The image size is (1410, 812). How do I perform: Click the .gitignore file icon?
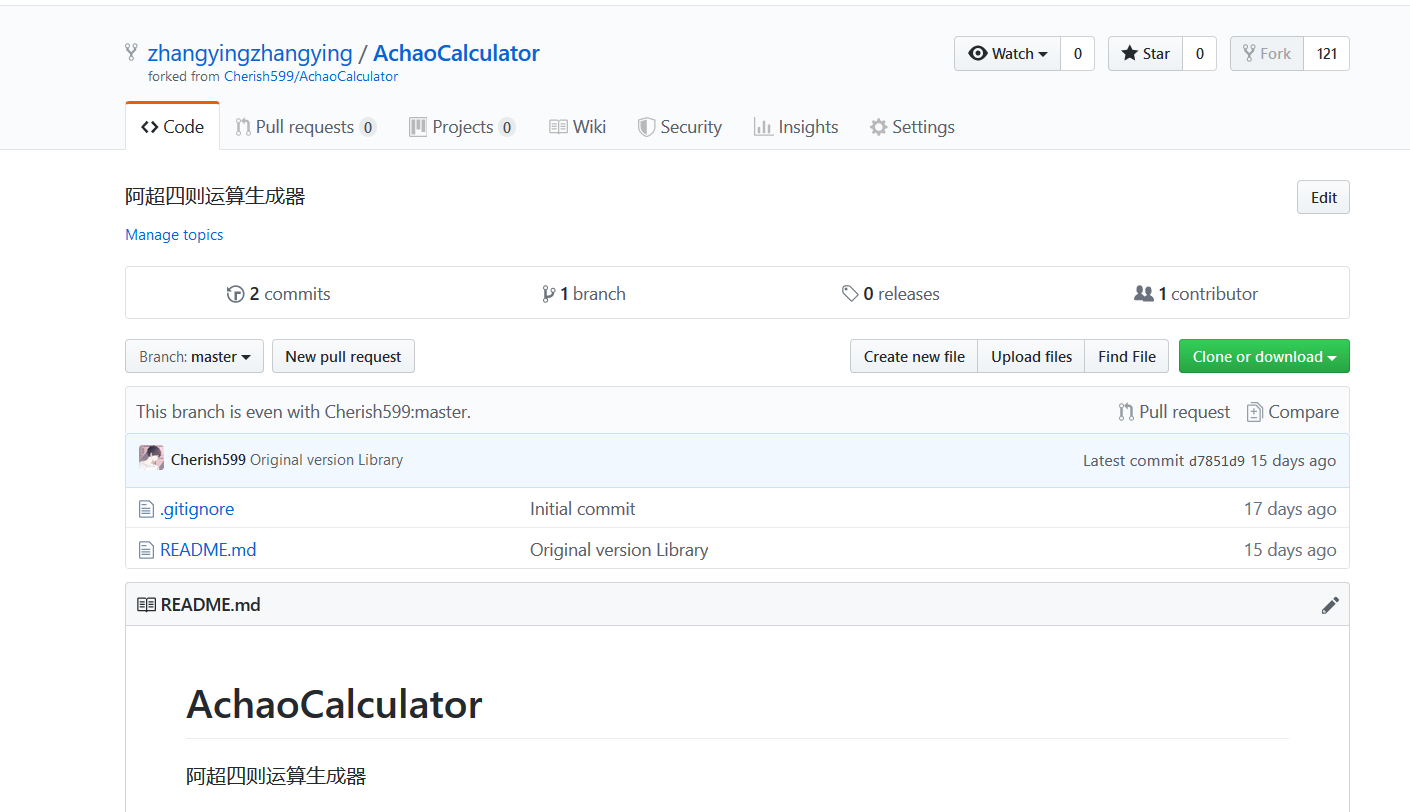[146, 509]
